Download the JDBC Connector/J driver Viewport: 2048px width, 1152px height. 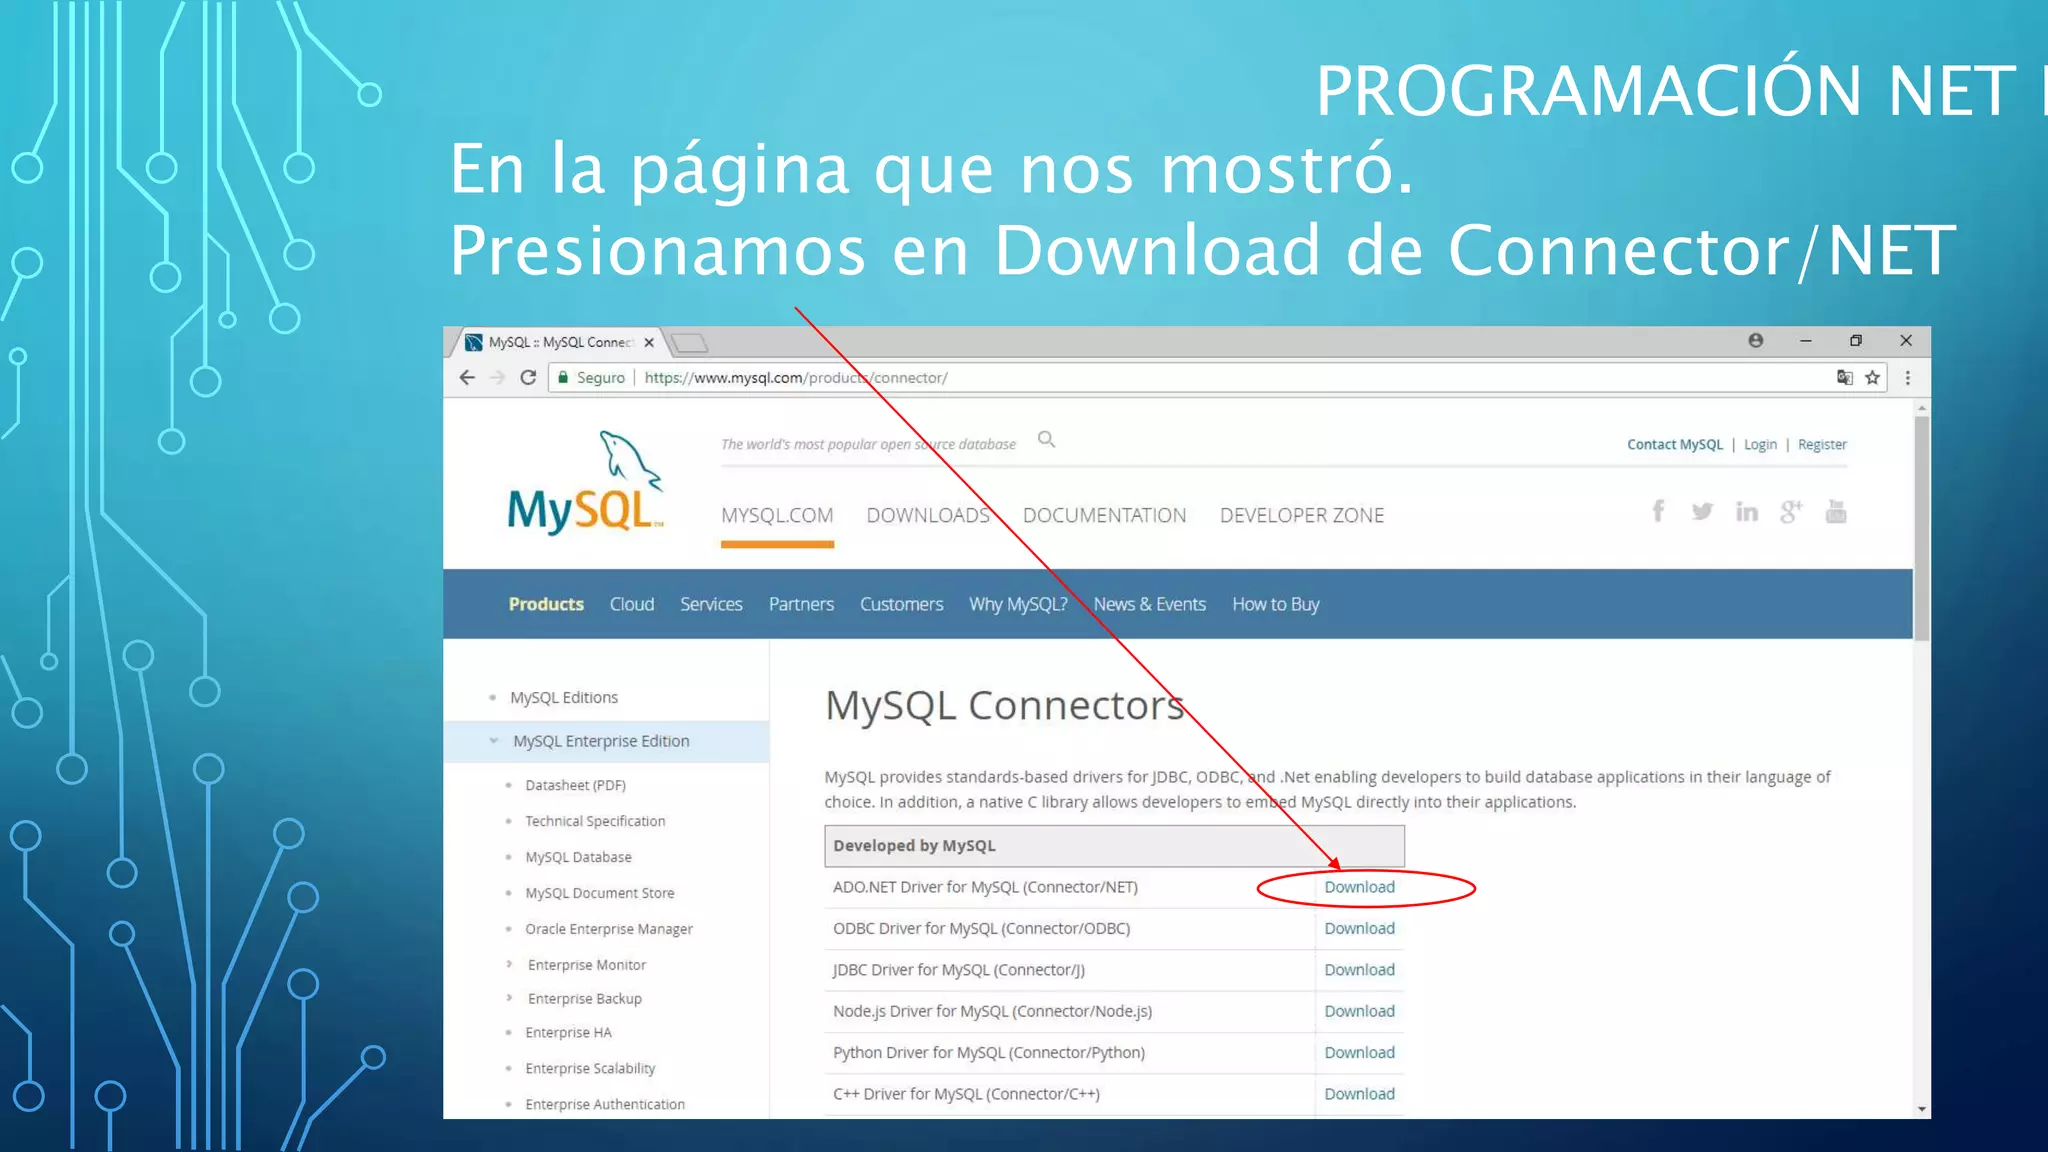click(1359, 970)
